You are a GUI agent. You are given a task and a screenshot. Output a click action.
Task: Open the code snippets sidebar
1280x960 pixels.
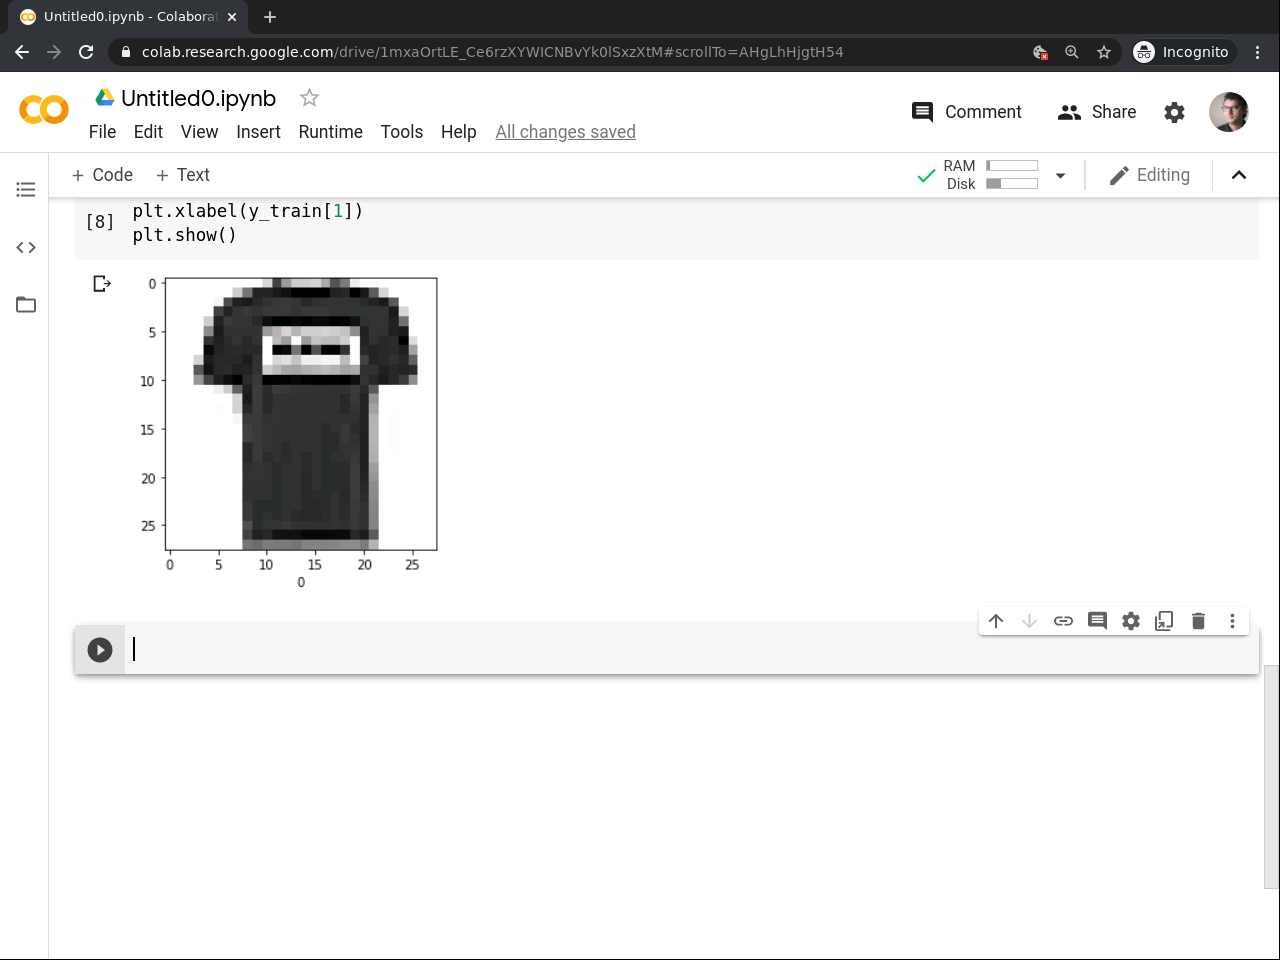point(26,247)
